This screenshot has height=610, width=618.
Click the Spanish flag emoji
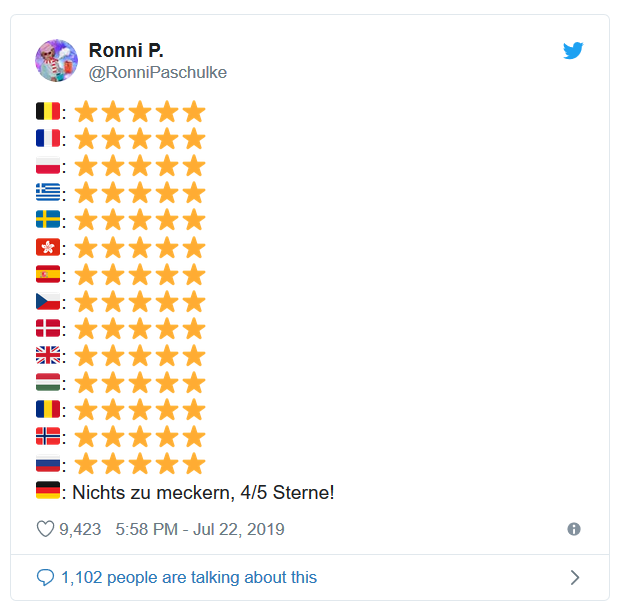47,273
